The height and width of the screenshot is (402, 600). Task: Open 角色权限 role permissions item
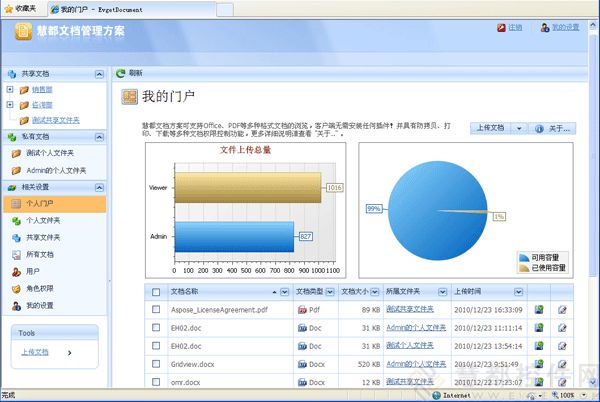click(39, 288)
